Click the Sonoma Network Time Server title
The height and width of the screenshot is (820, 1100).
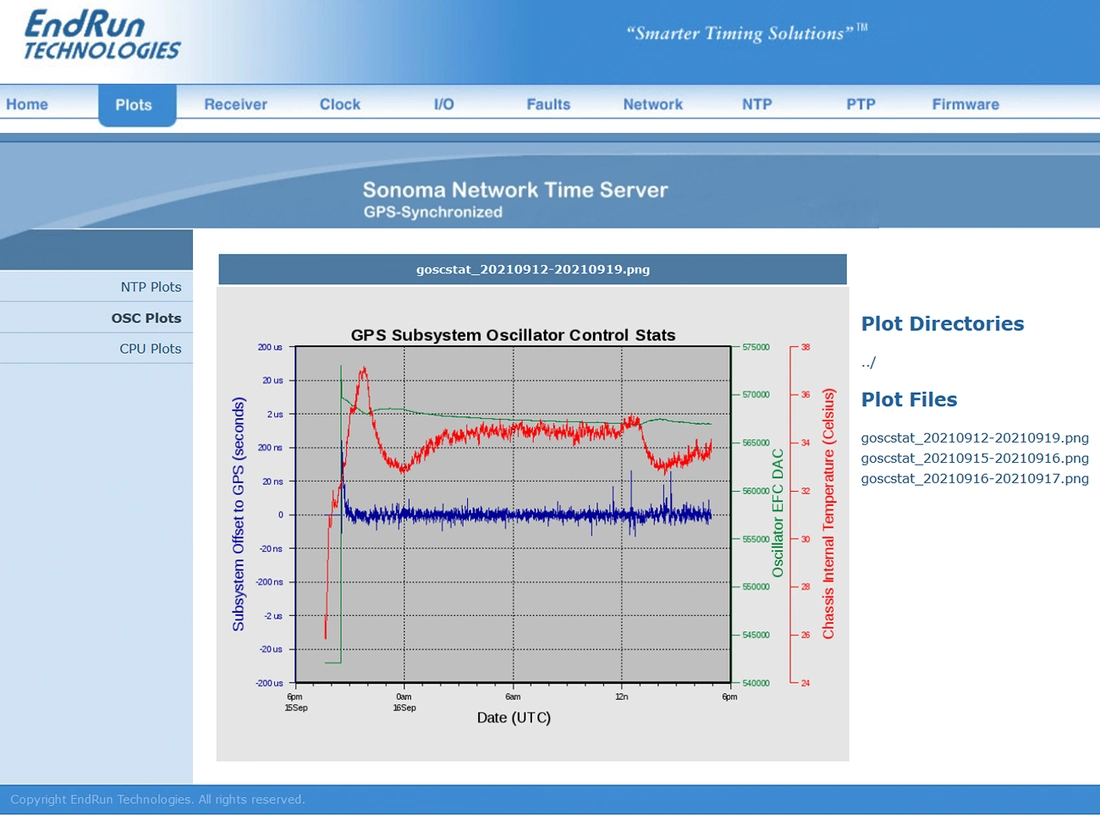(x=515, y=190)
